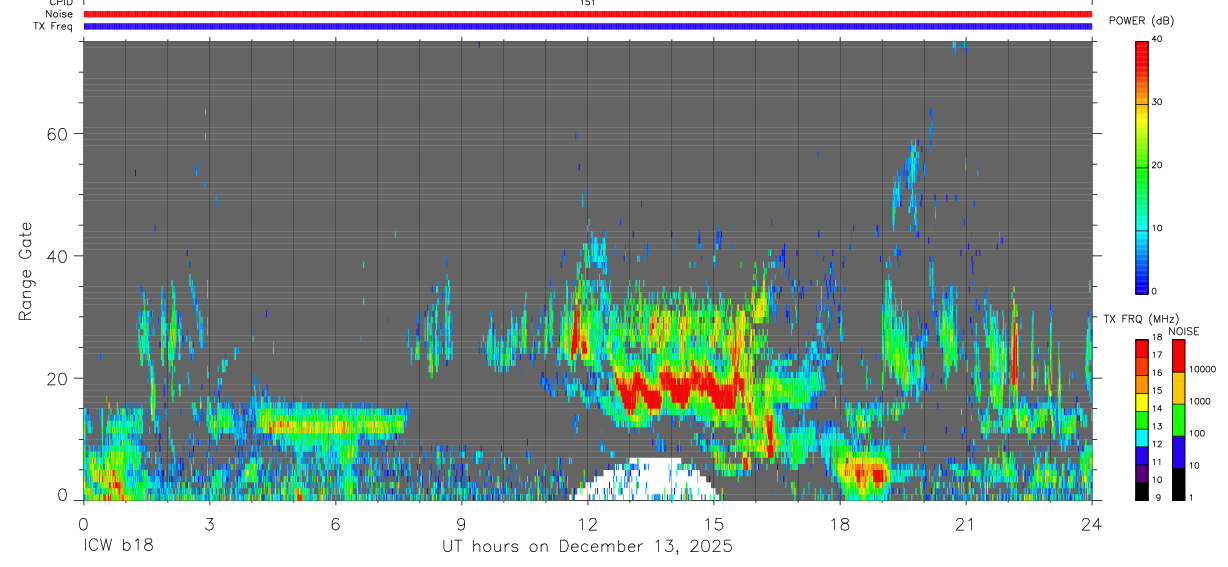Click the hour 24 tick label on time axis

click(1092, 523)
